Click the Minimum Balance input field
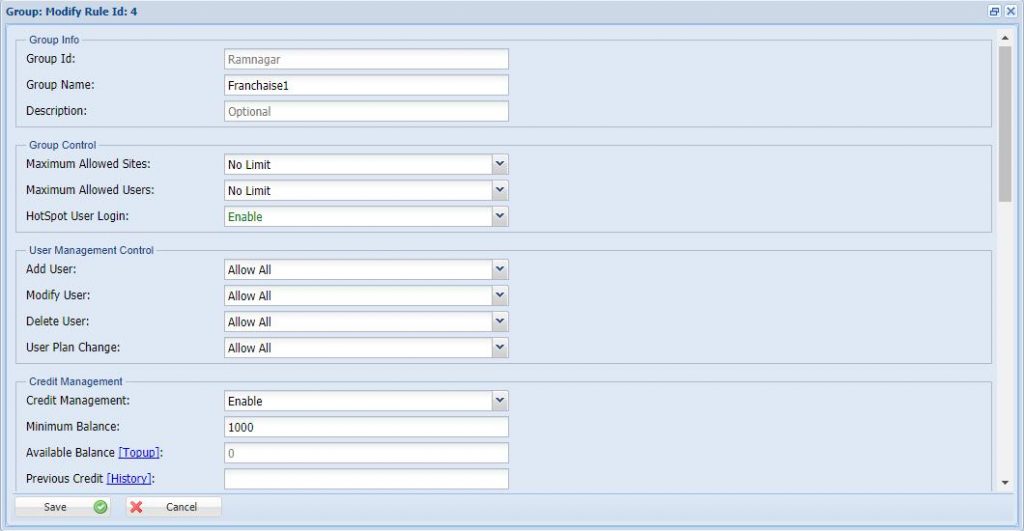The width and height of the screenshot is (1024, 531). coord(366,427)
